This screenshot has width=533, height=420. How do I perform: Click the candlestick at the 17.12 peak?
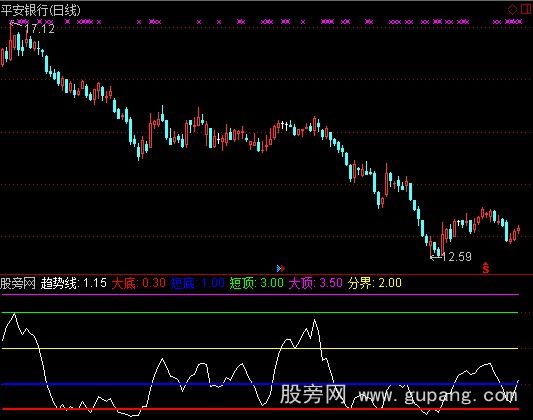point(11,41)
